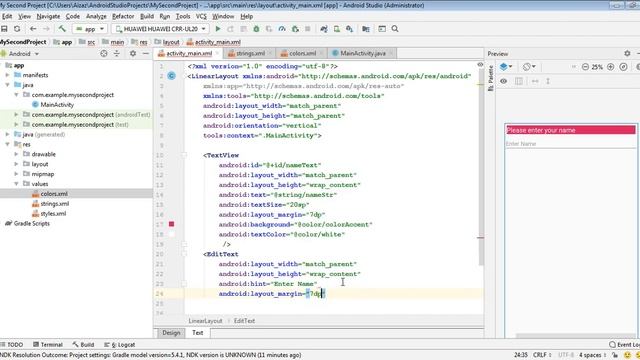The image size is (640, 360).
Task: Click the LinearLayout breadcrumb below the editor
Action: point(205,321)
